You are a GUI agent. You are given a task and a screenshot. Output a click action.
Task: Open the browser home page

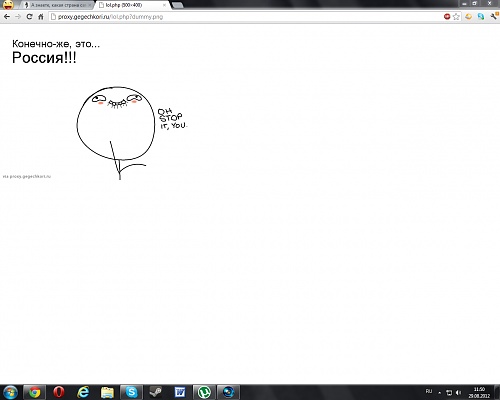pos(41,17)
